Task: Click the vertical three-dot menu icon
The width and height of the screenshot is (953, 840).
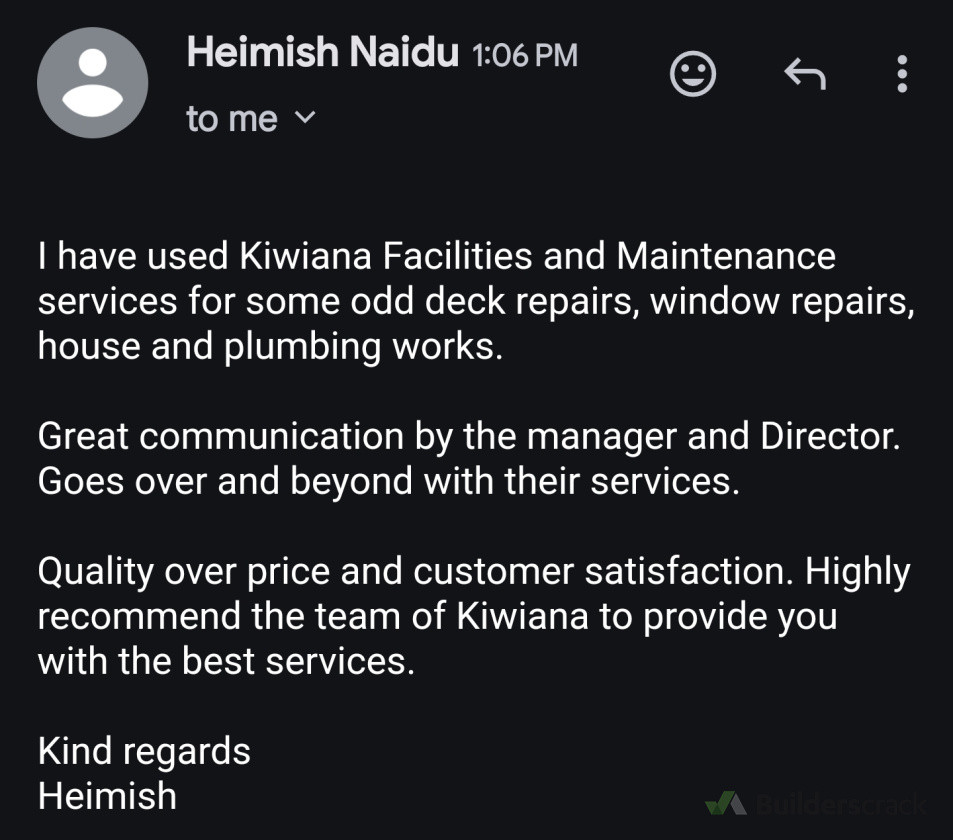Action: tap(901, 72)
